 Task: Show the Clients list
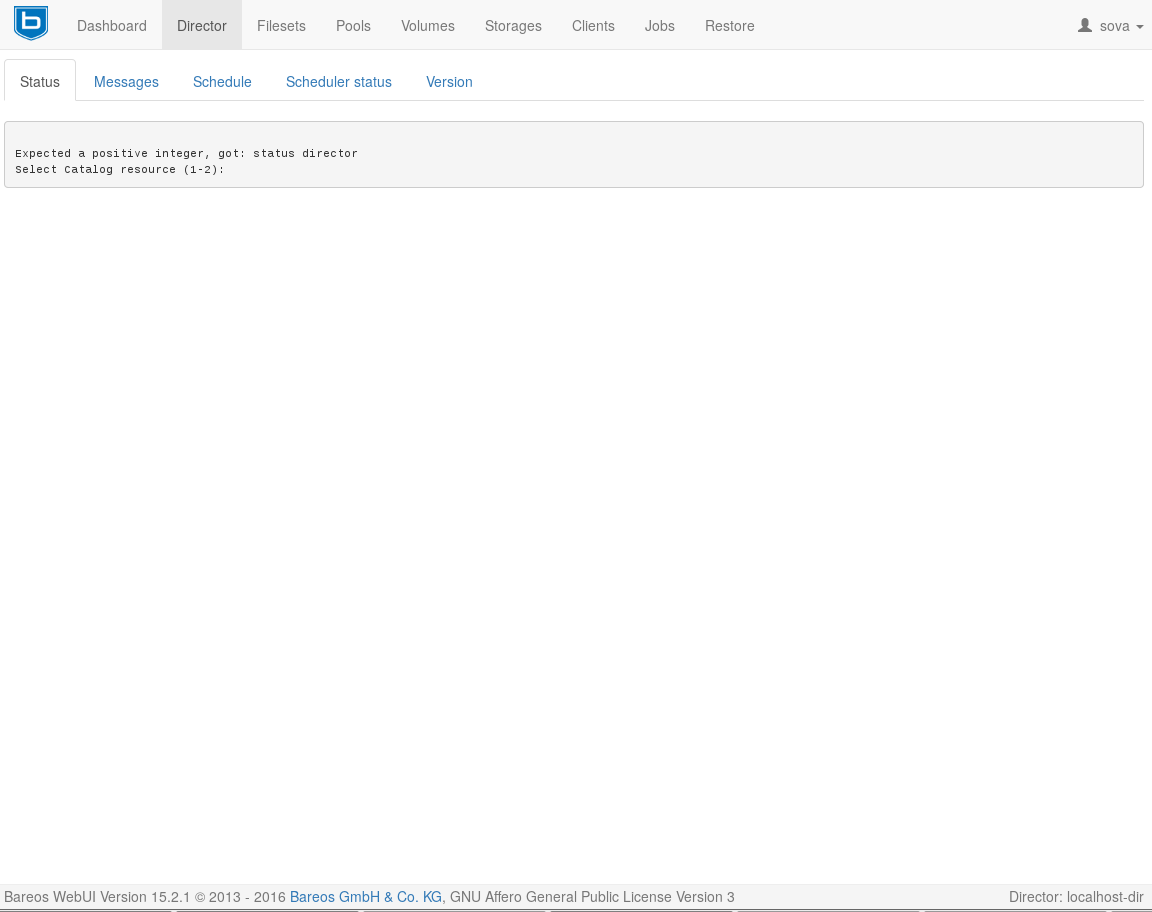click(x=593, y=26)
